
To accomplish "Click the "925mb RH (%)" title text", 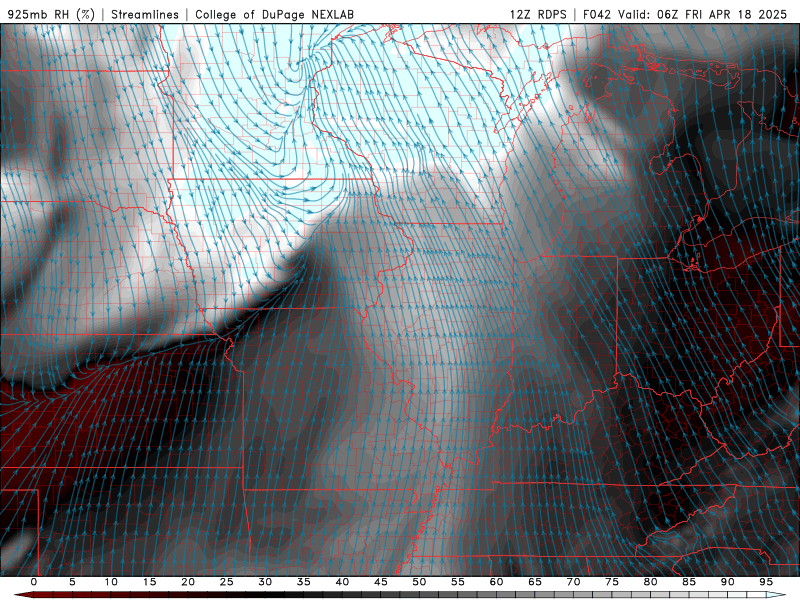I will click(51, 14).
